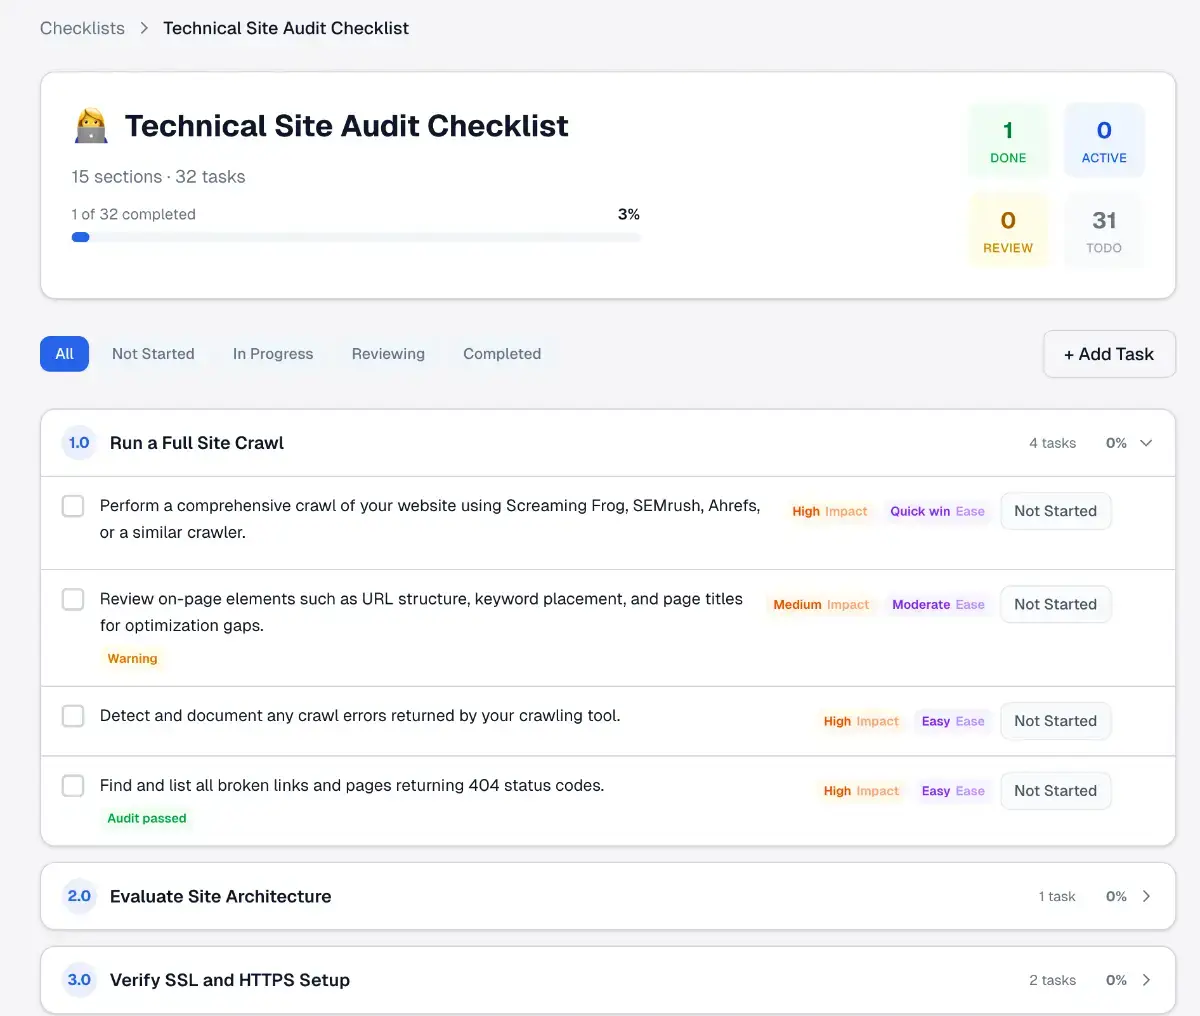Check the broken links task checkbox

(x=72, y=786)
